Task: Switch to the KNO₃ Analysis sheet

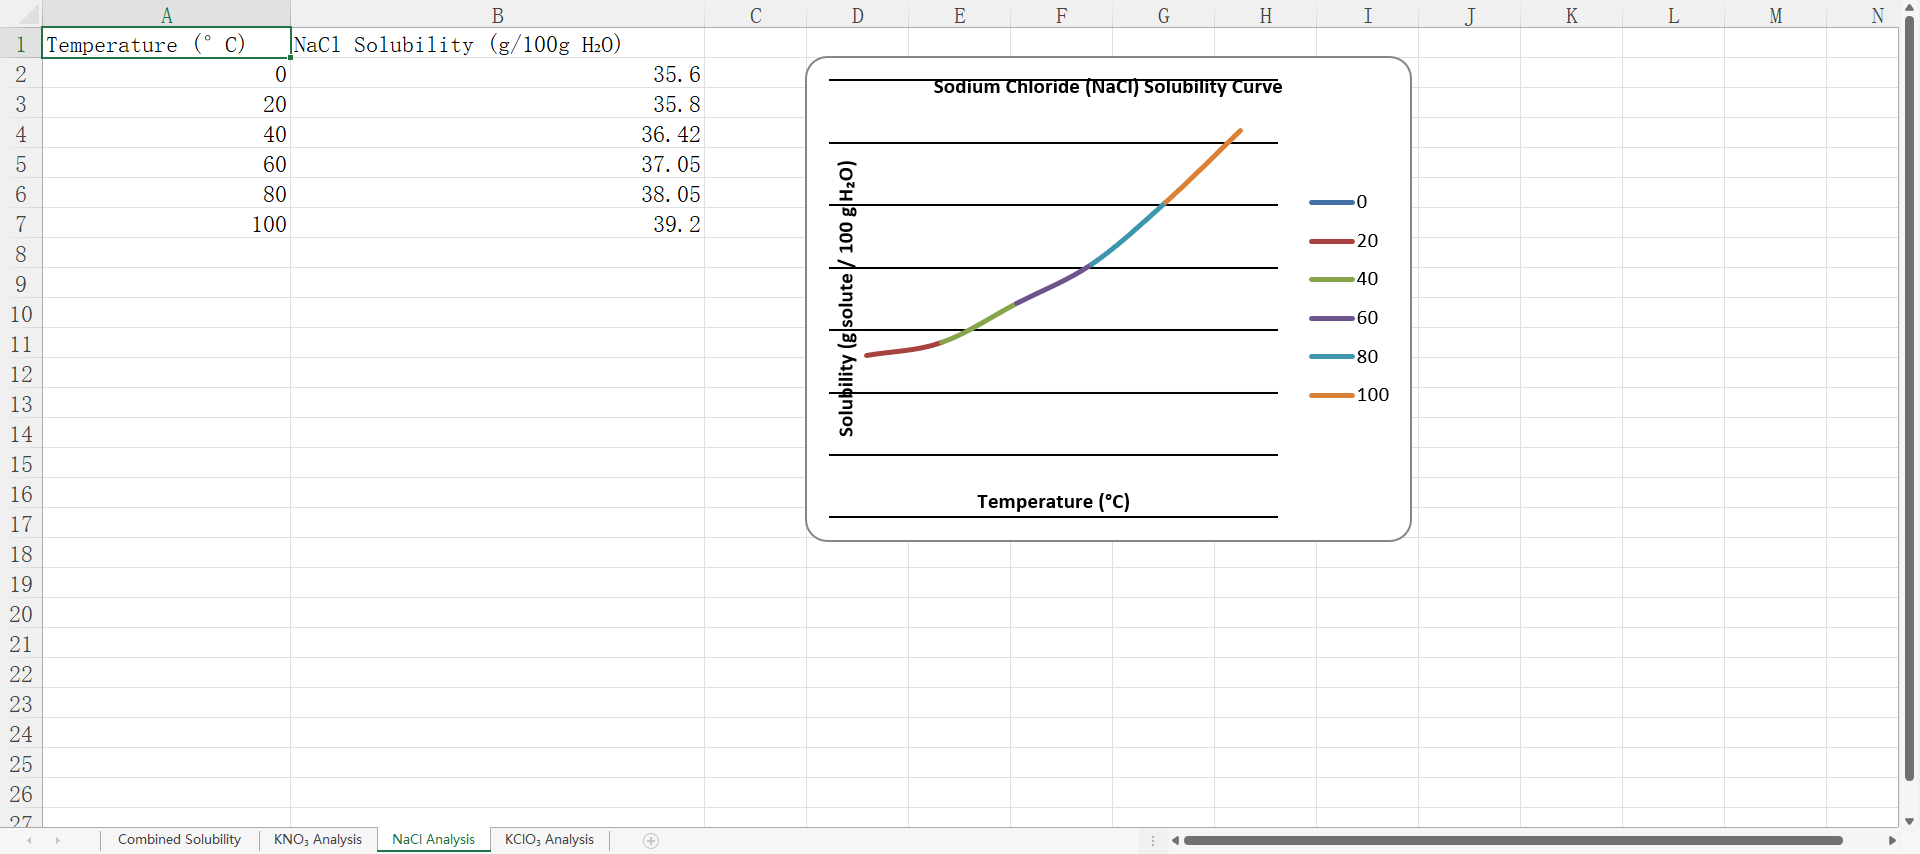Action: click(x=318, y=840)
